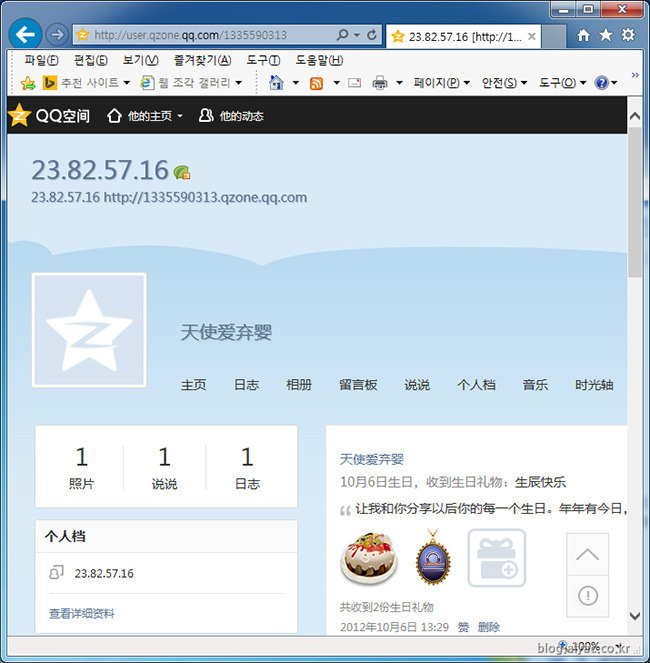Click the command bar Home house icon
650x663 pixels.
coord(276,82)
